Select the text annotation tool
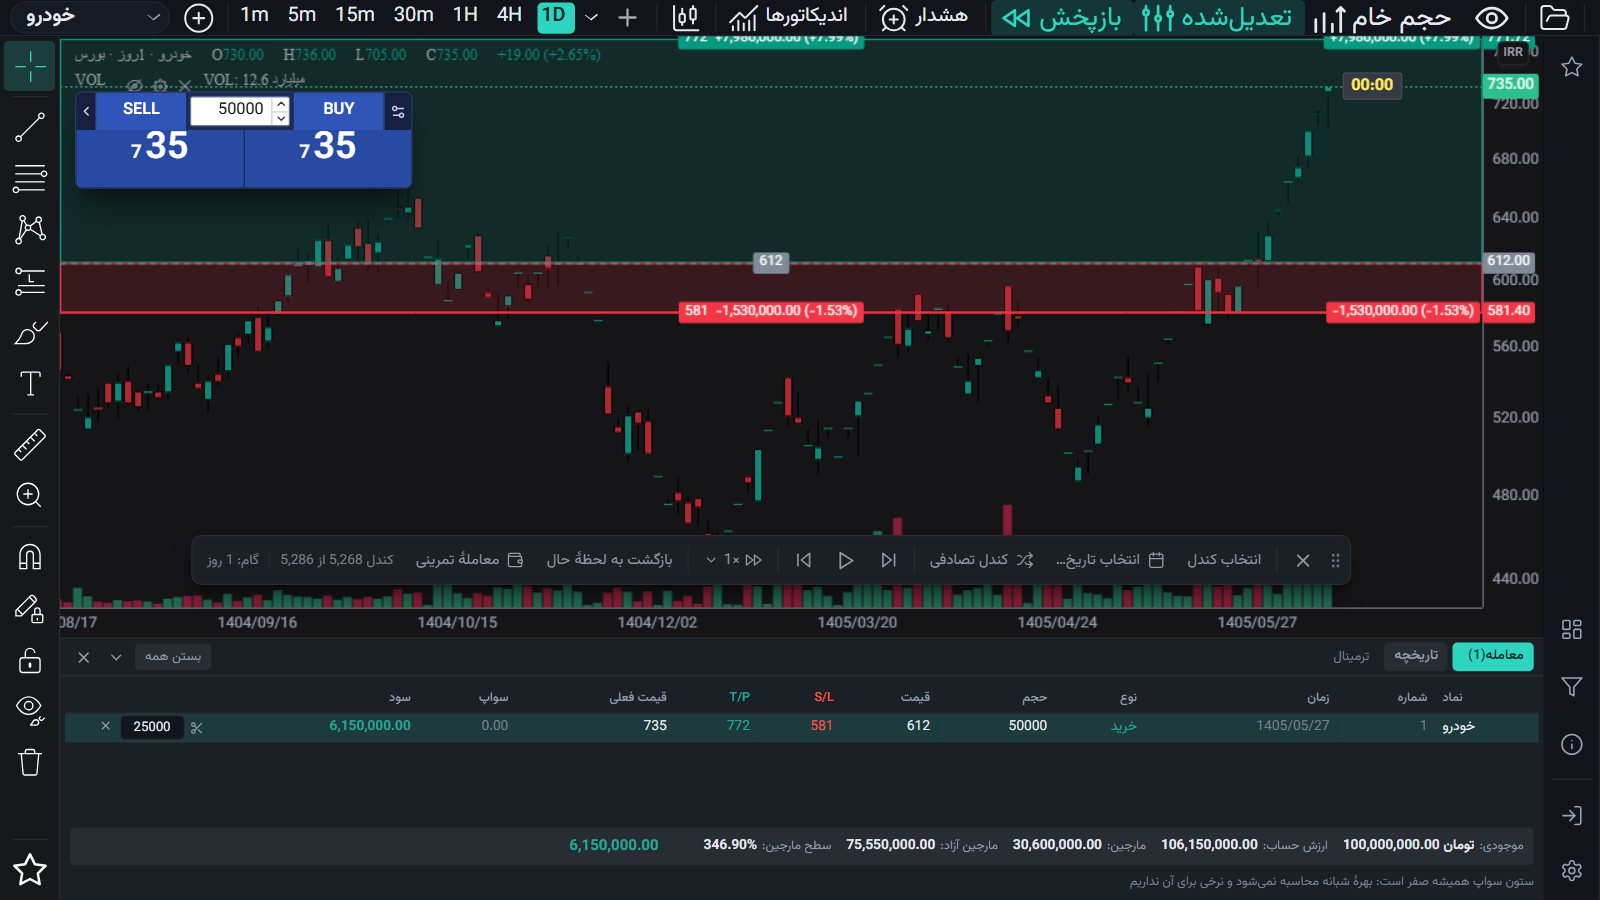This screenshot has height=900, width=1600. (30, 384)
